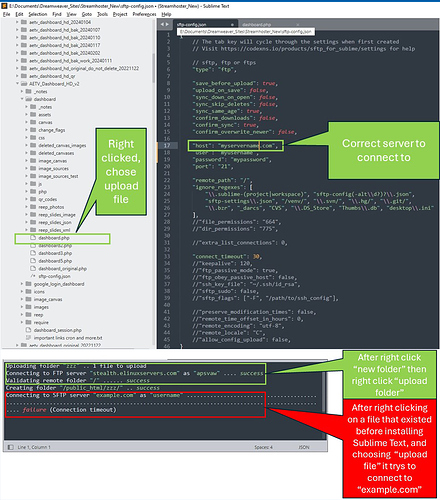Click the "type": "ftp" line in editor
Screen dimensions: 440x500
click(x=215, y=69)
